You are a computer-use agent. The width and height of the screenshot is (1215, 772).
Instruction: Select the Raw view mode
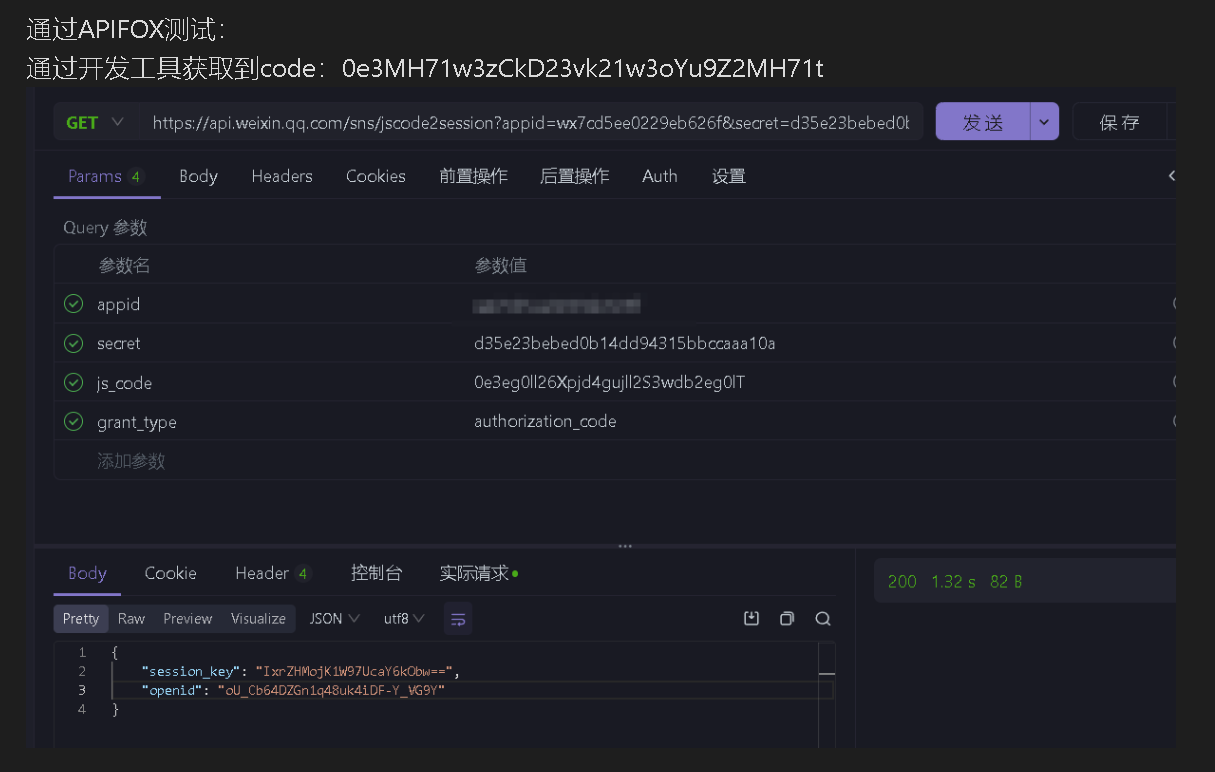(x=131, y=619)
